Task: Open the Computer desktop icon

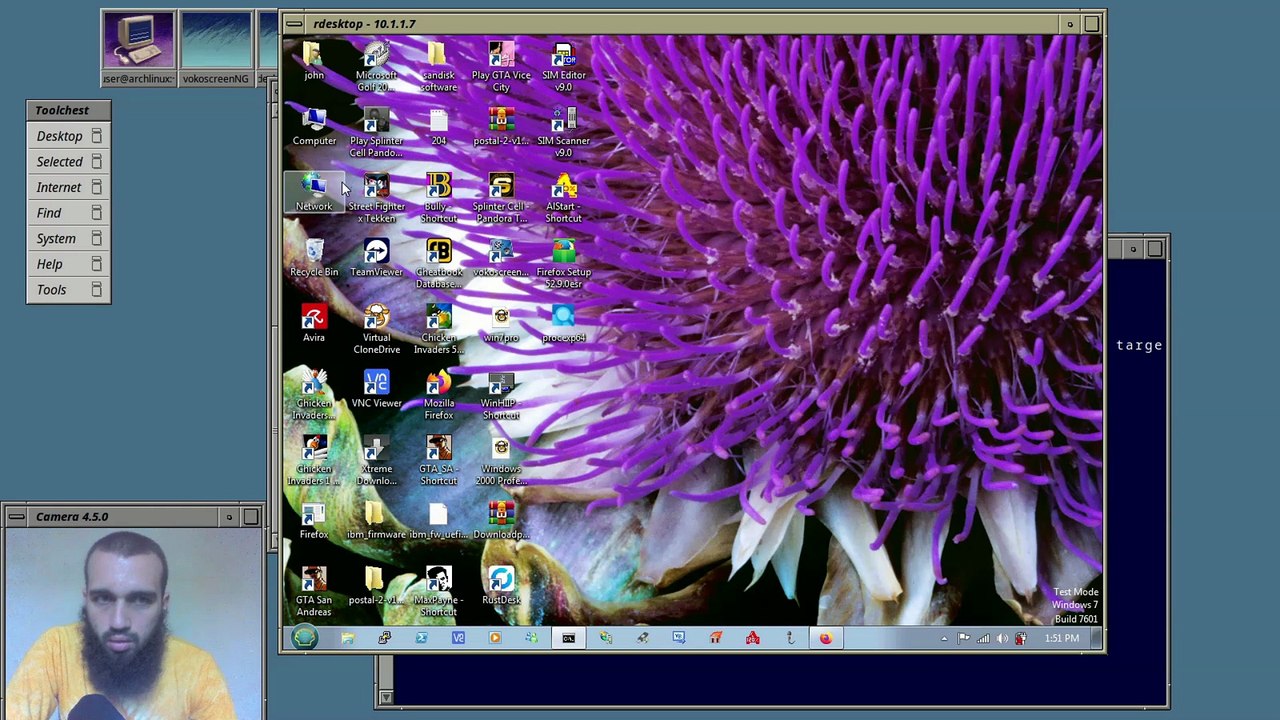Action: [x=314, y=127]
